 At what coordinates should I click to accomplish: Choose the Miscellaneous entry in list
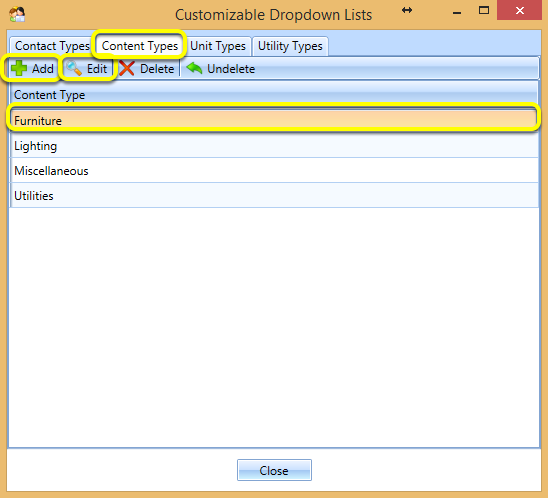pos(274,171)
